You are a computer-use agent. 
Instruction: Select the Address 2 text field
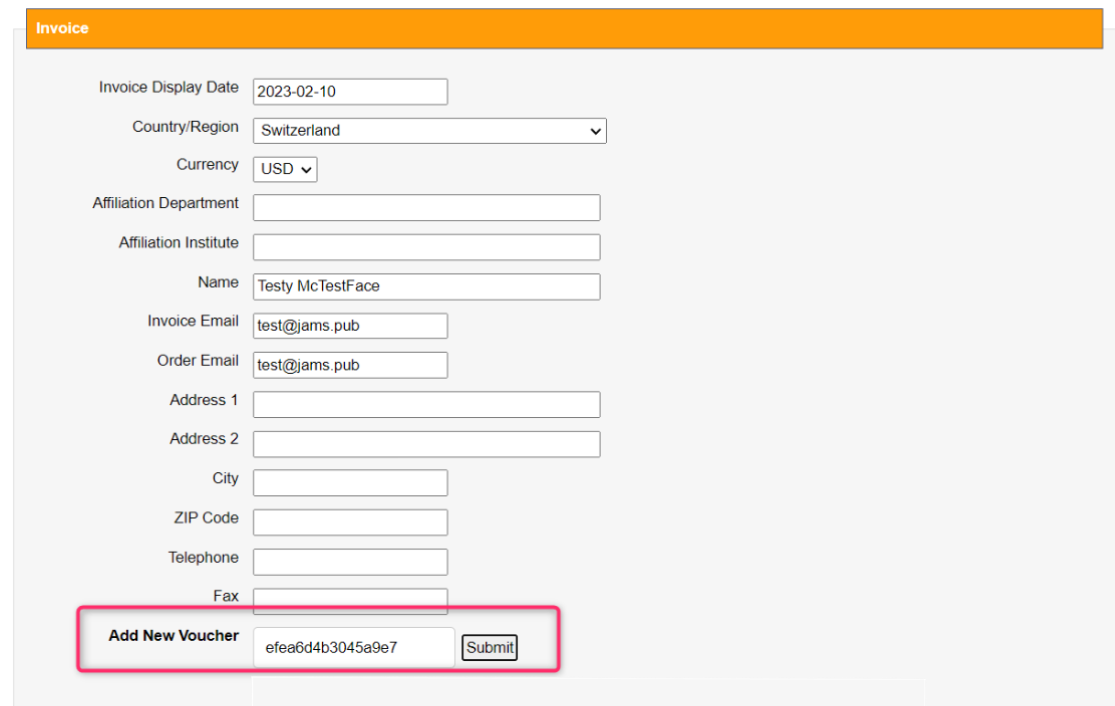tap(426, 444)
